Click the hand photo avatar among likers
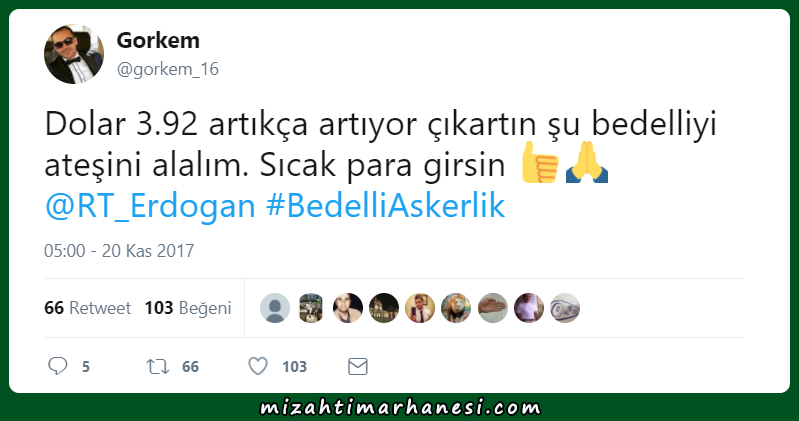The image size is (799, 421). 493,308
